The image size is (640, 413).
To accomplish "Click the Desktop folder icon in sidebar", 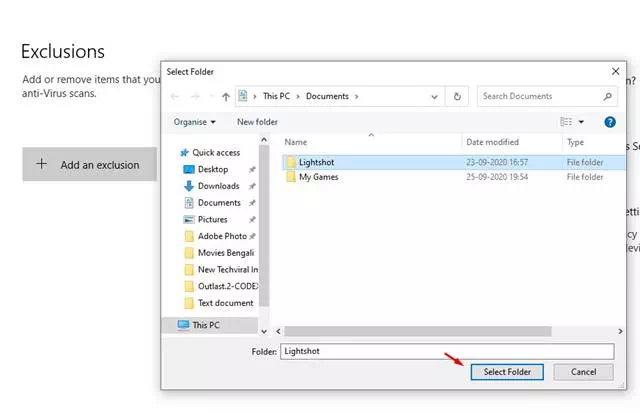I will [x=189, y=169].
